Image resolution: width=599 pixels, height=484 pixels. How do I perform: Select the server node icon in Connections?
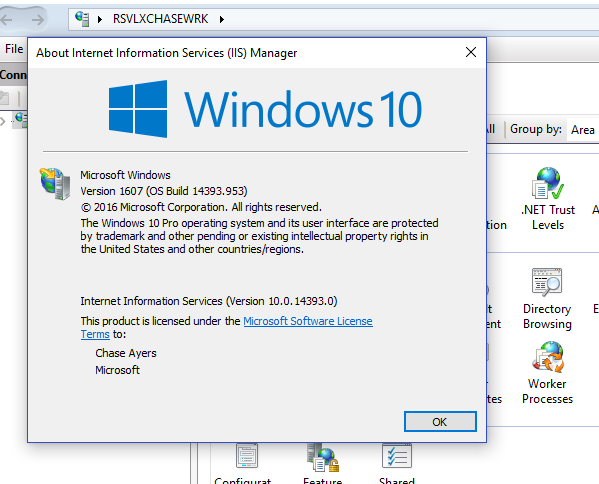click(21, 119)
